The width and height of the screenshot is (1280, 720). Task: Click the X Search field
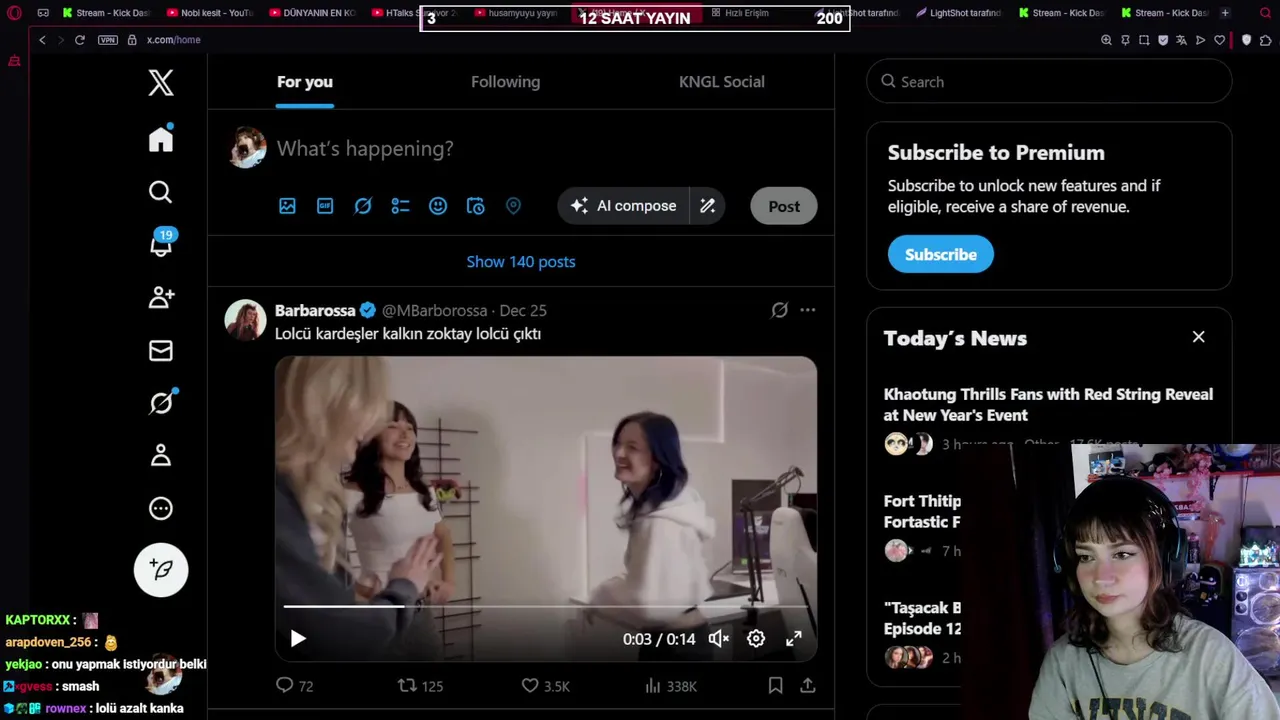point(1049,82)
